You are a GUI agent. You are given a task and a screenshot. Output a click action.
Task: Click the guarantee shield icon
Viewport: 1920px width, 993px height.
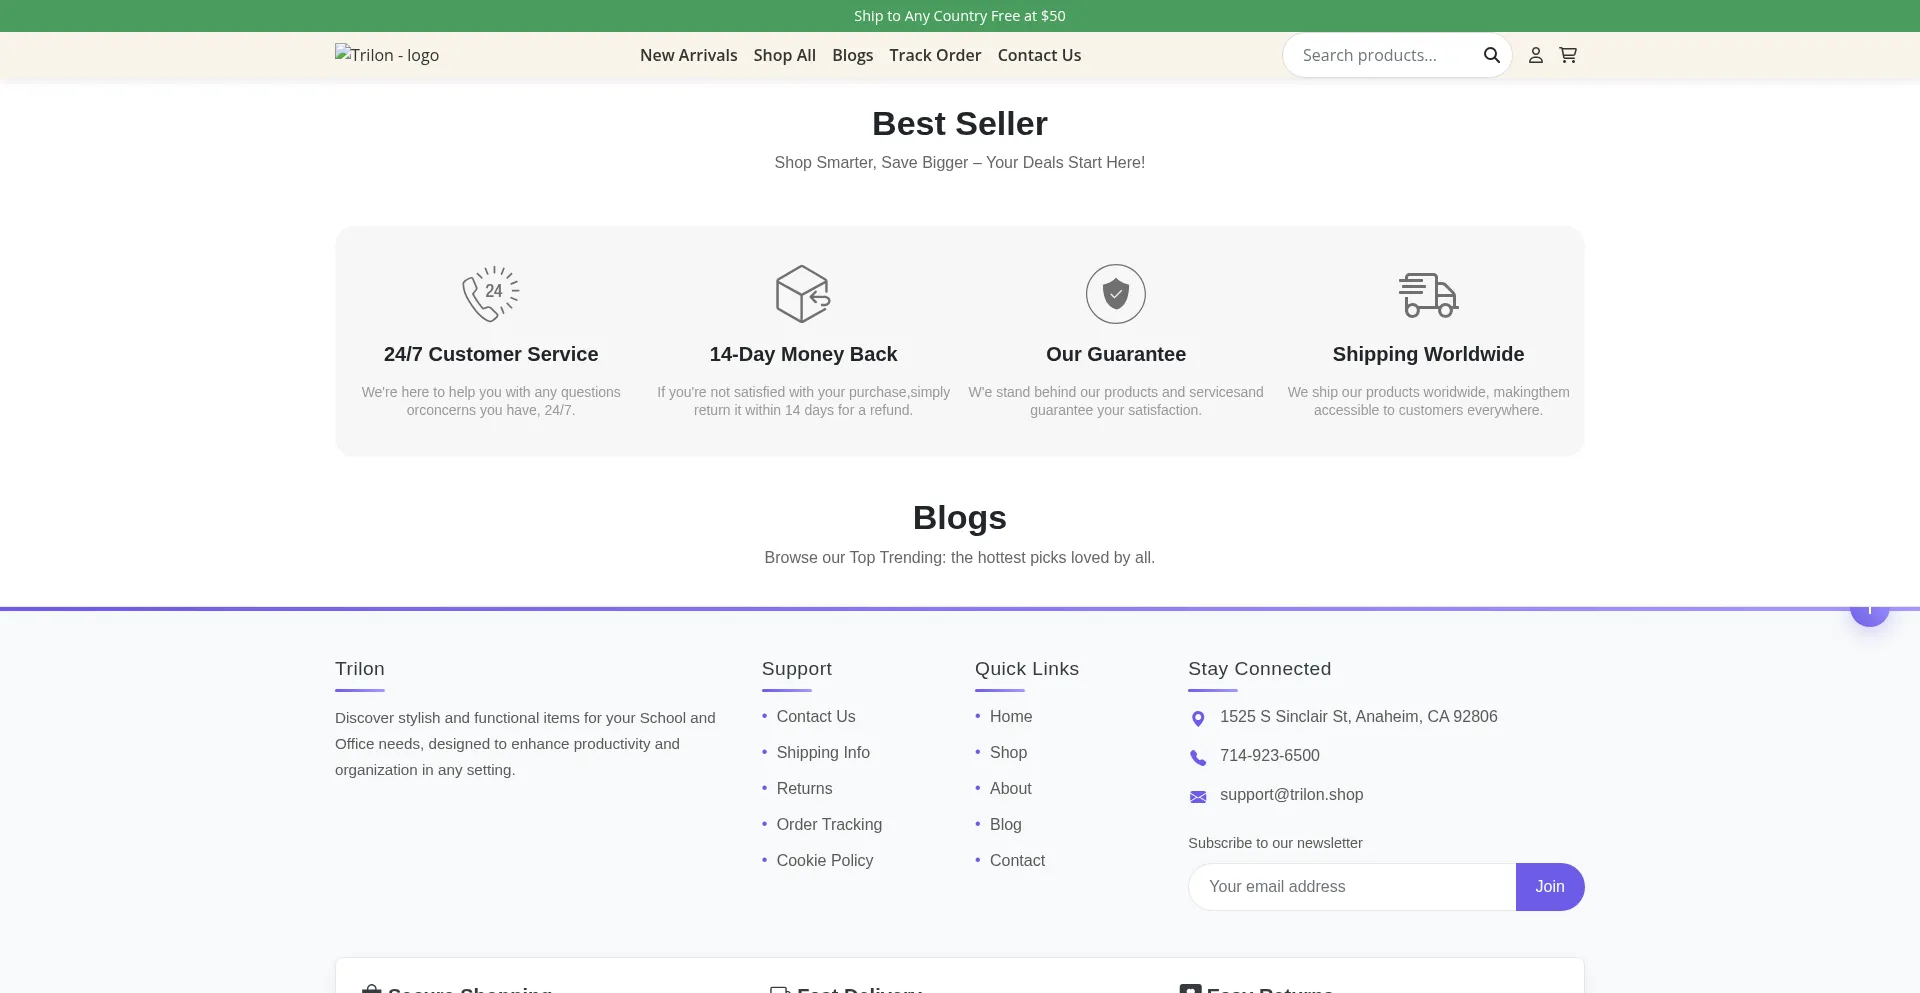[x=1116, y=294]
